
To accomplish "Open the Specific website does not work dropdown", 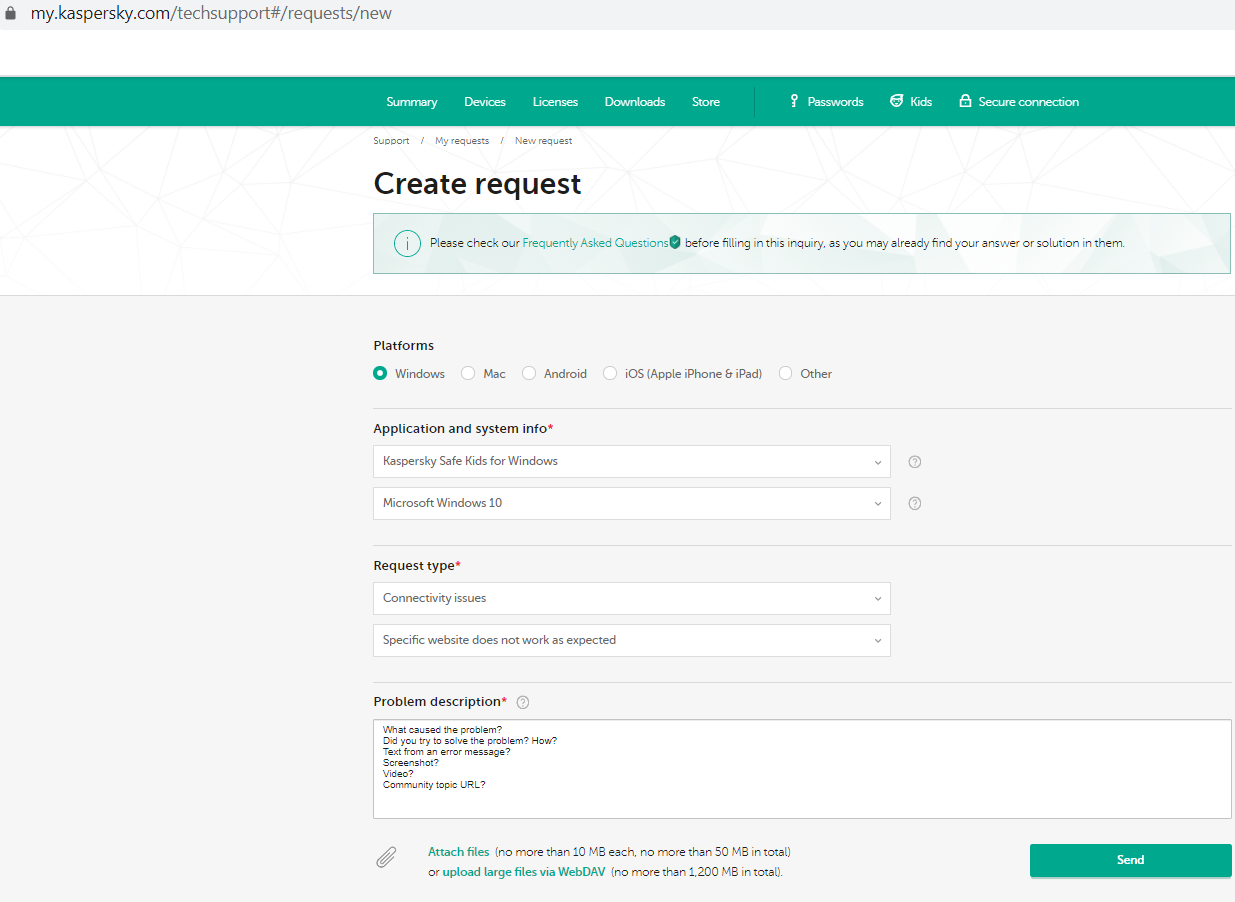I will tap(632, 640).
